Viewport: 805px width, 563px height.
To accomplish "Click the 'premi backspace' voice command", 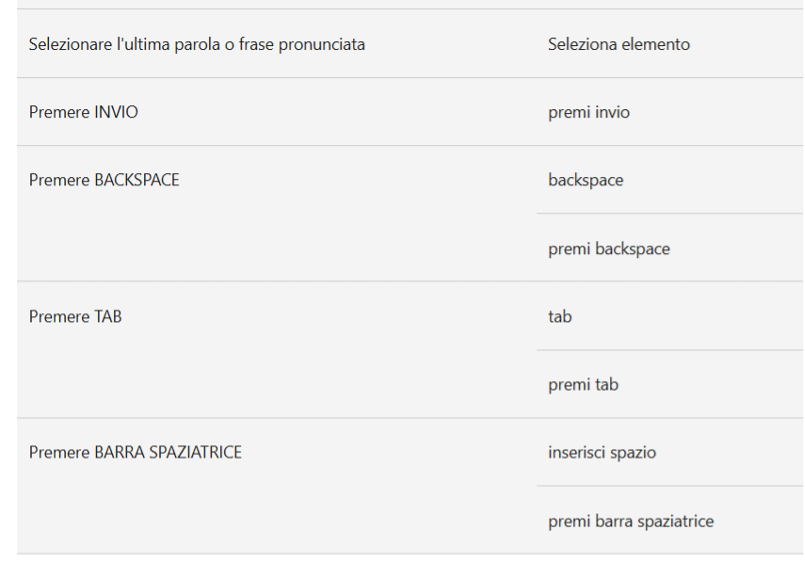I will 608,249.
